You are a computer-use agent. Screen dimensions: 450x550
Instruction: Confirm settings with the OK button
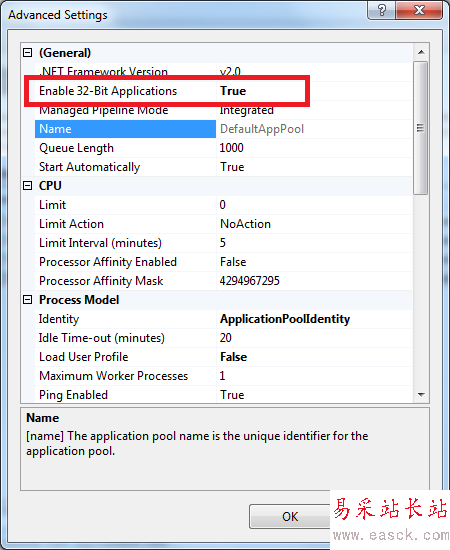[290, 516]
